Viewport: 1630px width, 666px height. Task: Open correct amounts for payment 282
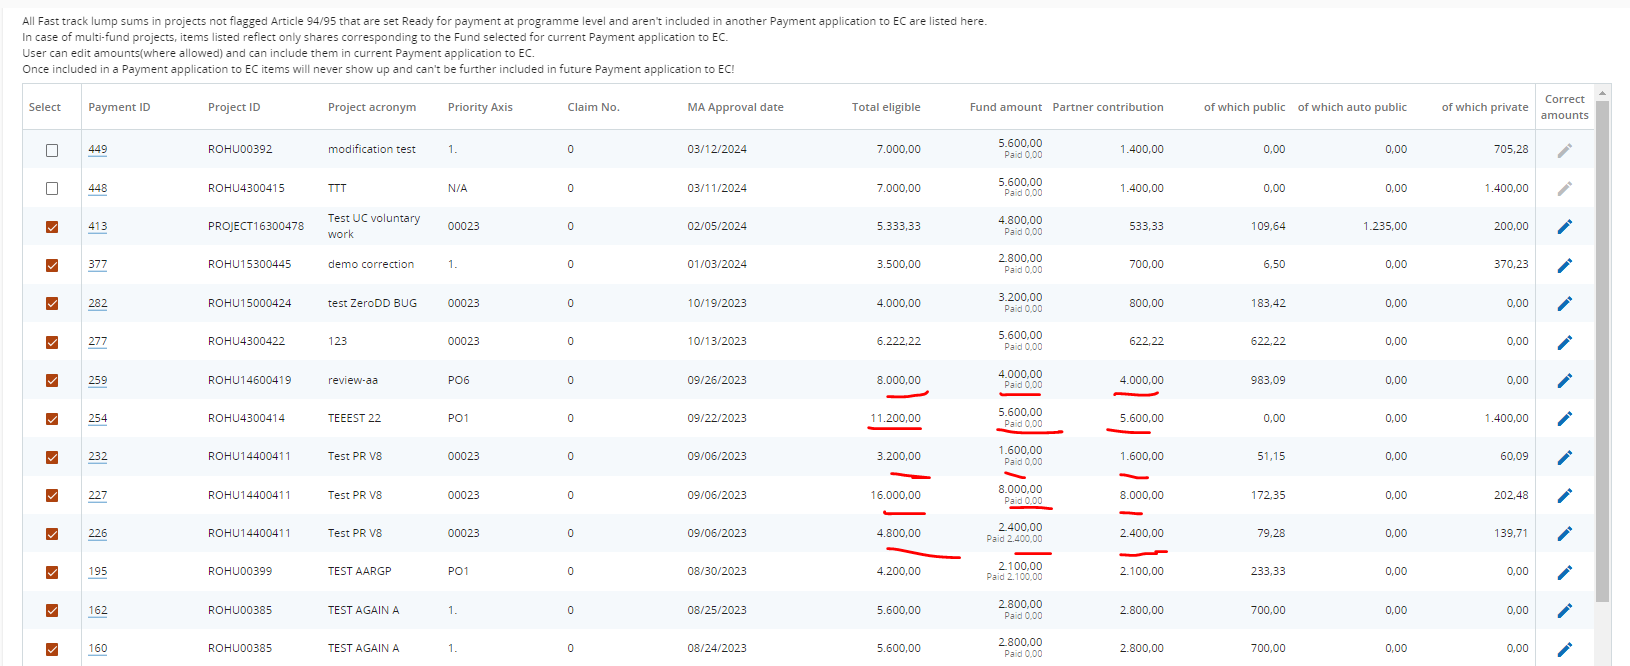click(x=1564, y=304)
